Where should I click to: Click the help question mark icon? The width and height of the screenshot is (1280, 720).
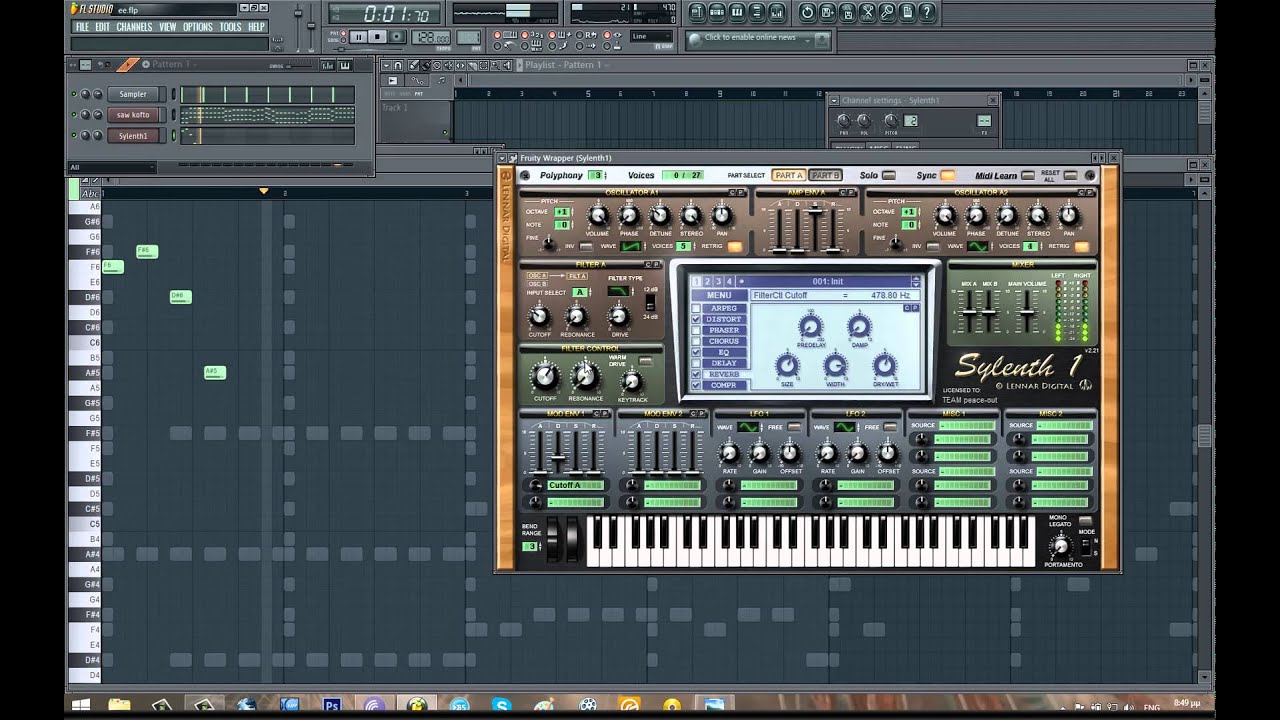(927, 12)
